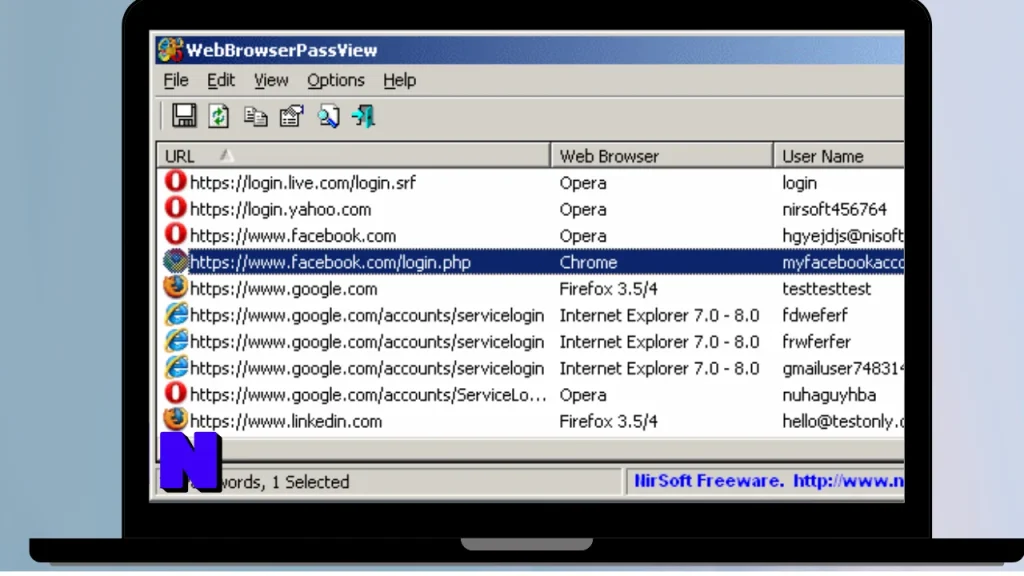
Task: Click user name nirsoft456764
Action: [834, 210]
